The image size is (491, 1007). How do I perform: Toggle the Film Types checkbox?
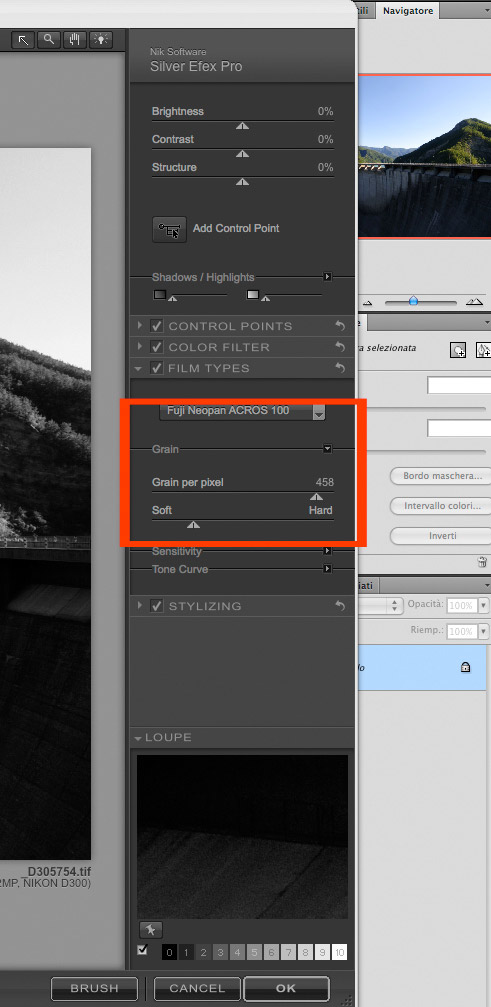[x=157, y=369]
